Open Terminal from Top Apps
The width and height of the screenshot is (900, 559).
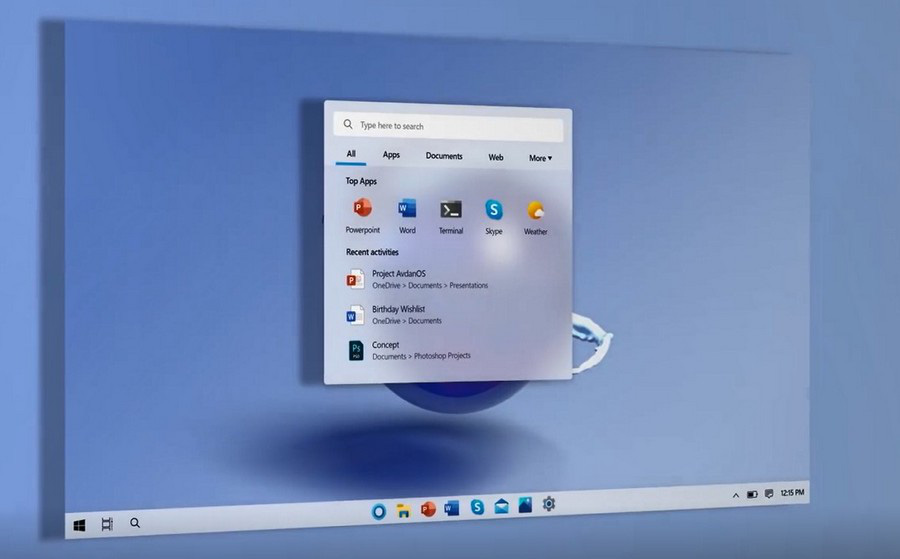451,216
